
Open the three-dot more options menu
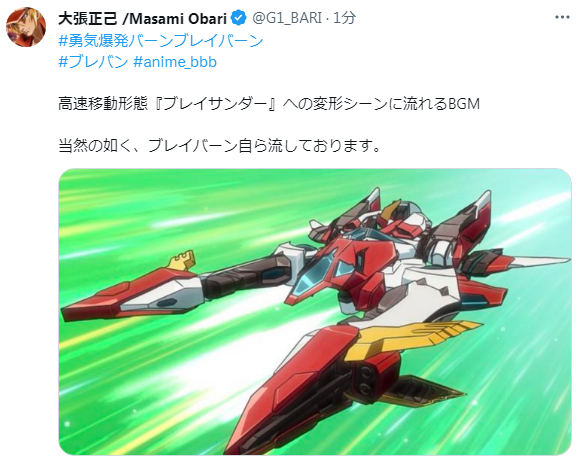(562, 17)
